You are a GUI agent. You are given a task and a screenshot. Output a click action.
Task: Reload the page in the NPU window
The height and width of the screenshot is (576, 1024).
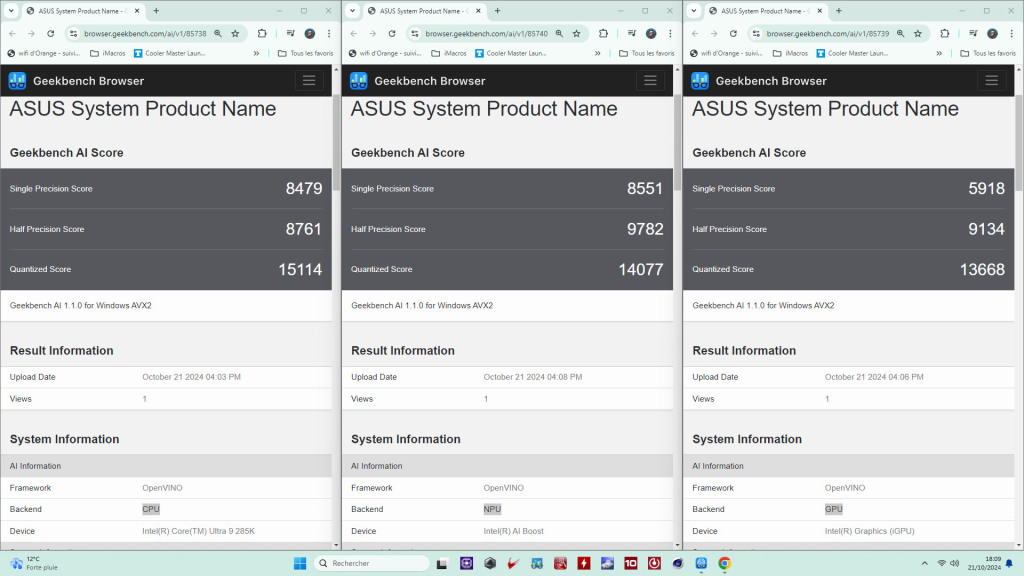[x=392, y=33]
